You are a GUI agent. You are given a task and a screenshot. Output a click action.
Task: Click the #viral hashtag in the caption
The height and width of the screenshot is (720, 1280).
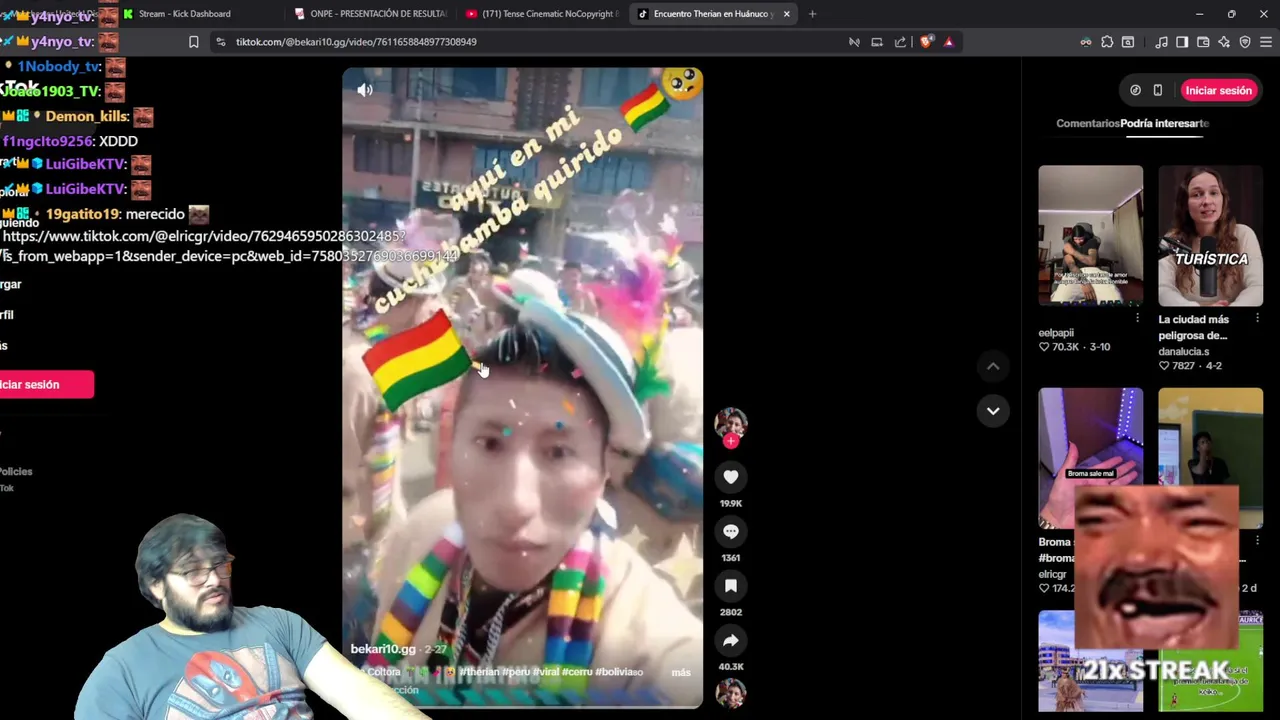(x=546, y=672)
